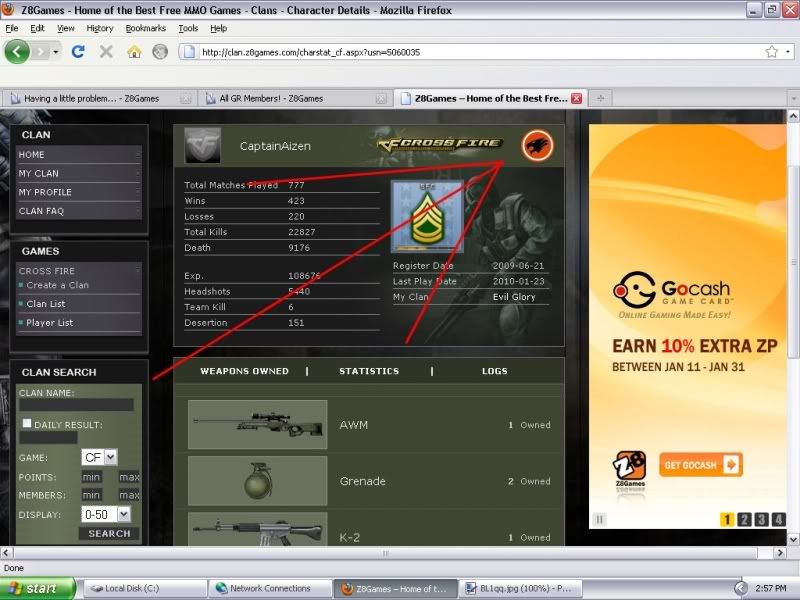Open the Windows Start button
The height and width of the screenshot is (600, 800).
click(x=38, y=588)
